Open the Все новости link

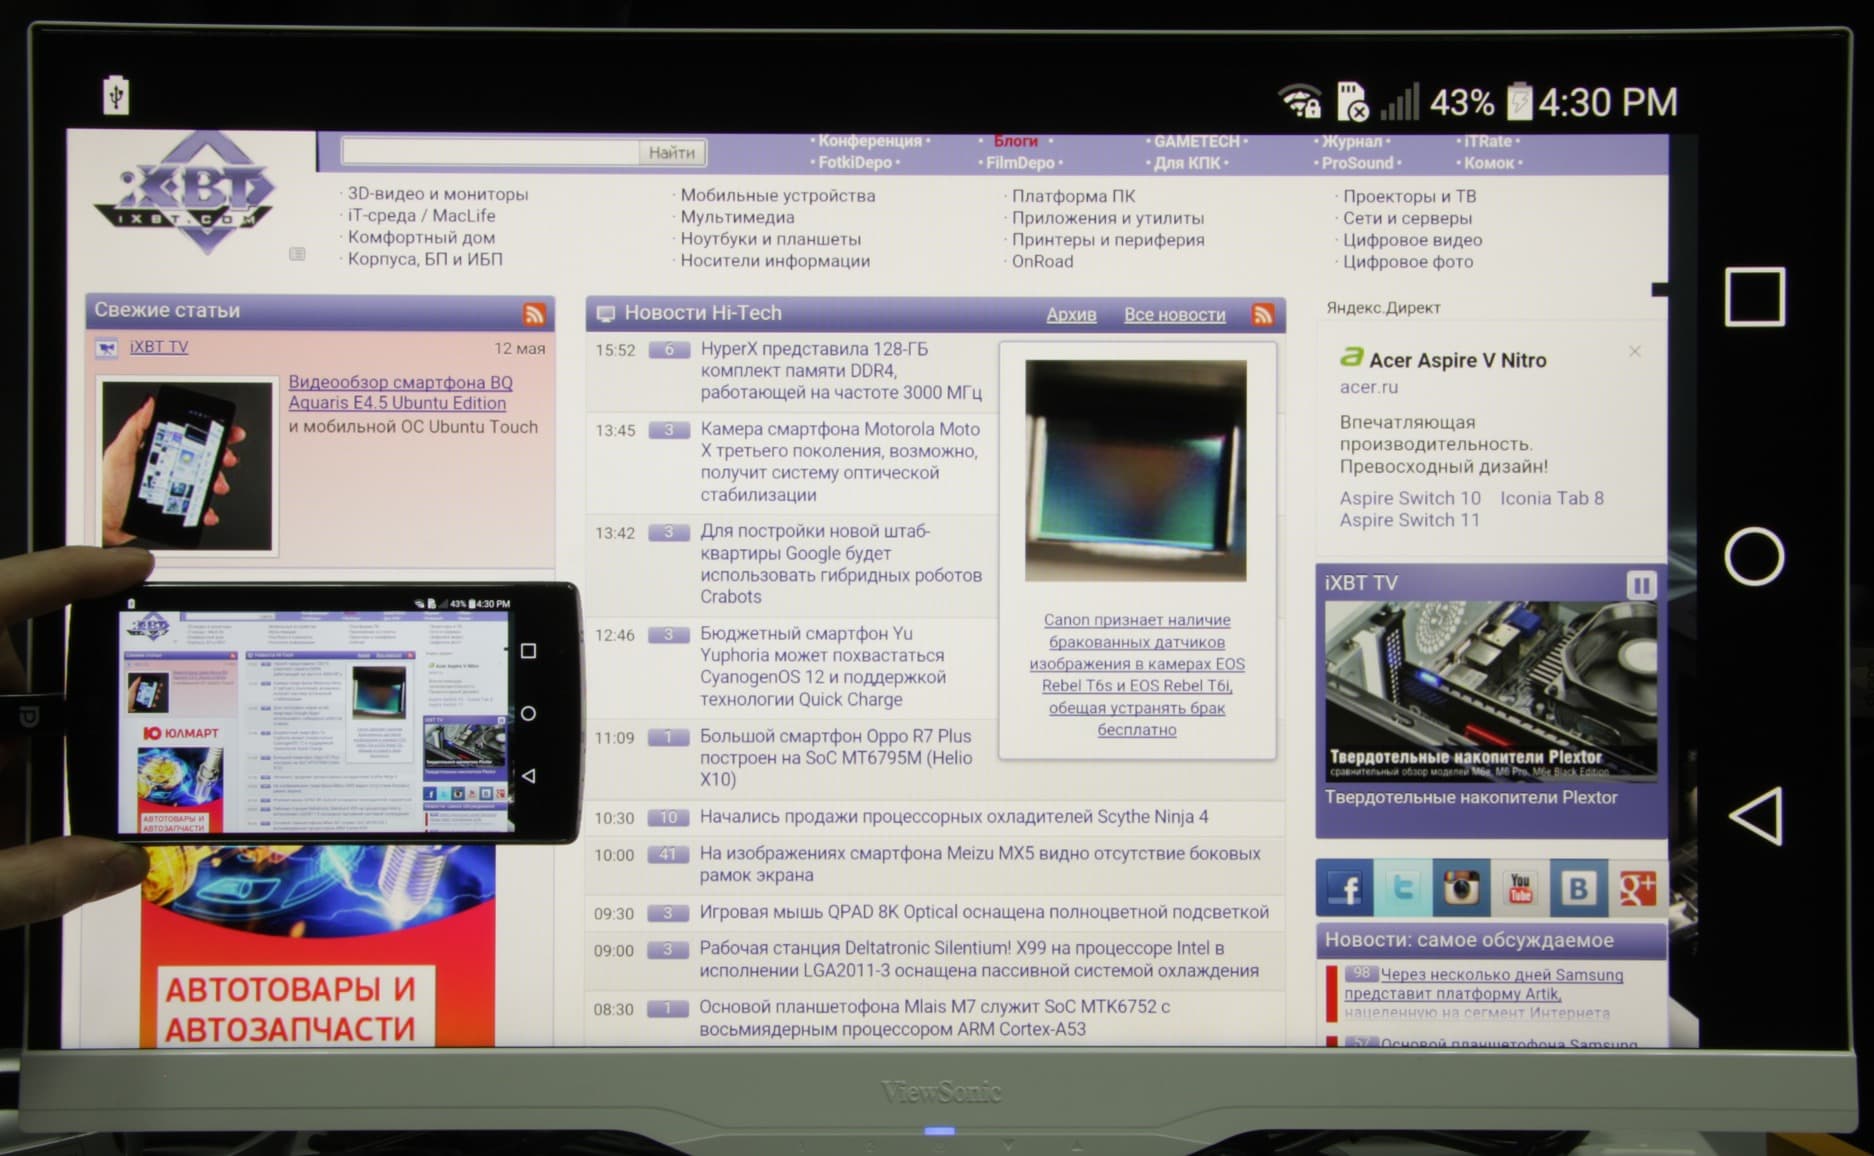click(1175, 315)
